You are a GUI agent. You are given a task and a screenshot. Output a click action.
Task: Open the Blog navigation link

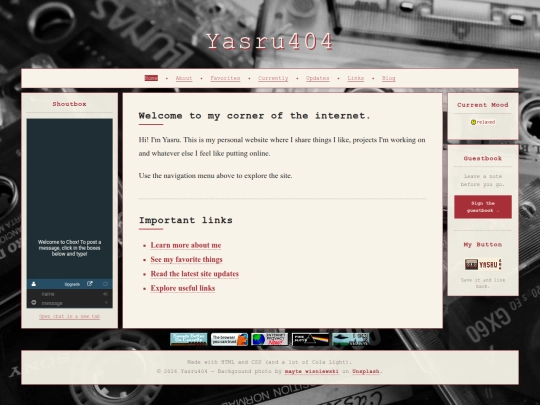tap(388, 78)
